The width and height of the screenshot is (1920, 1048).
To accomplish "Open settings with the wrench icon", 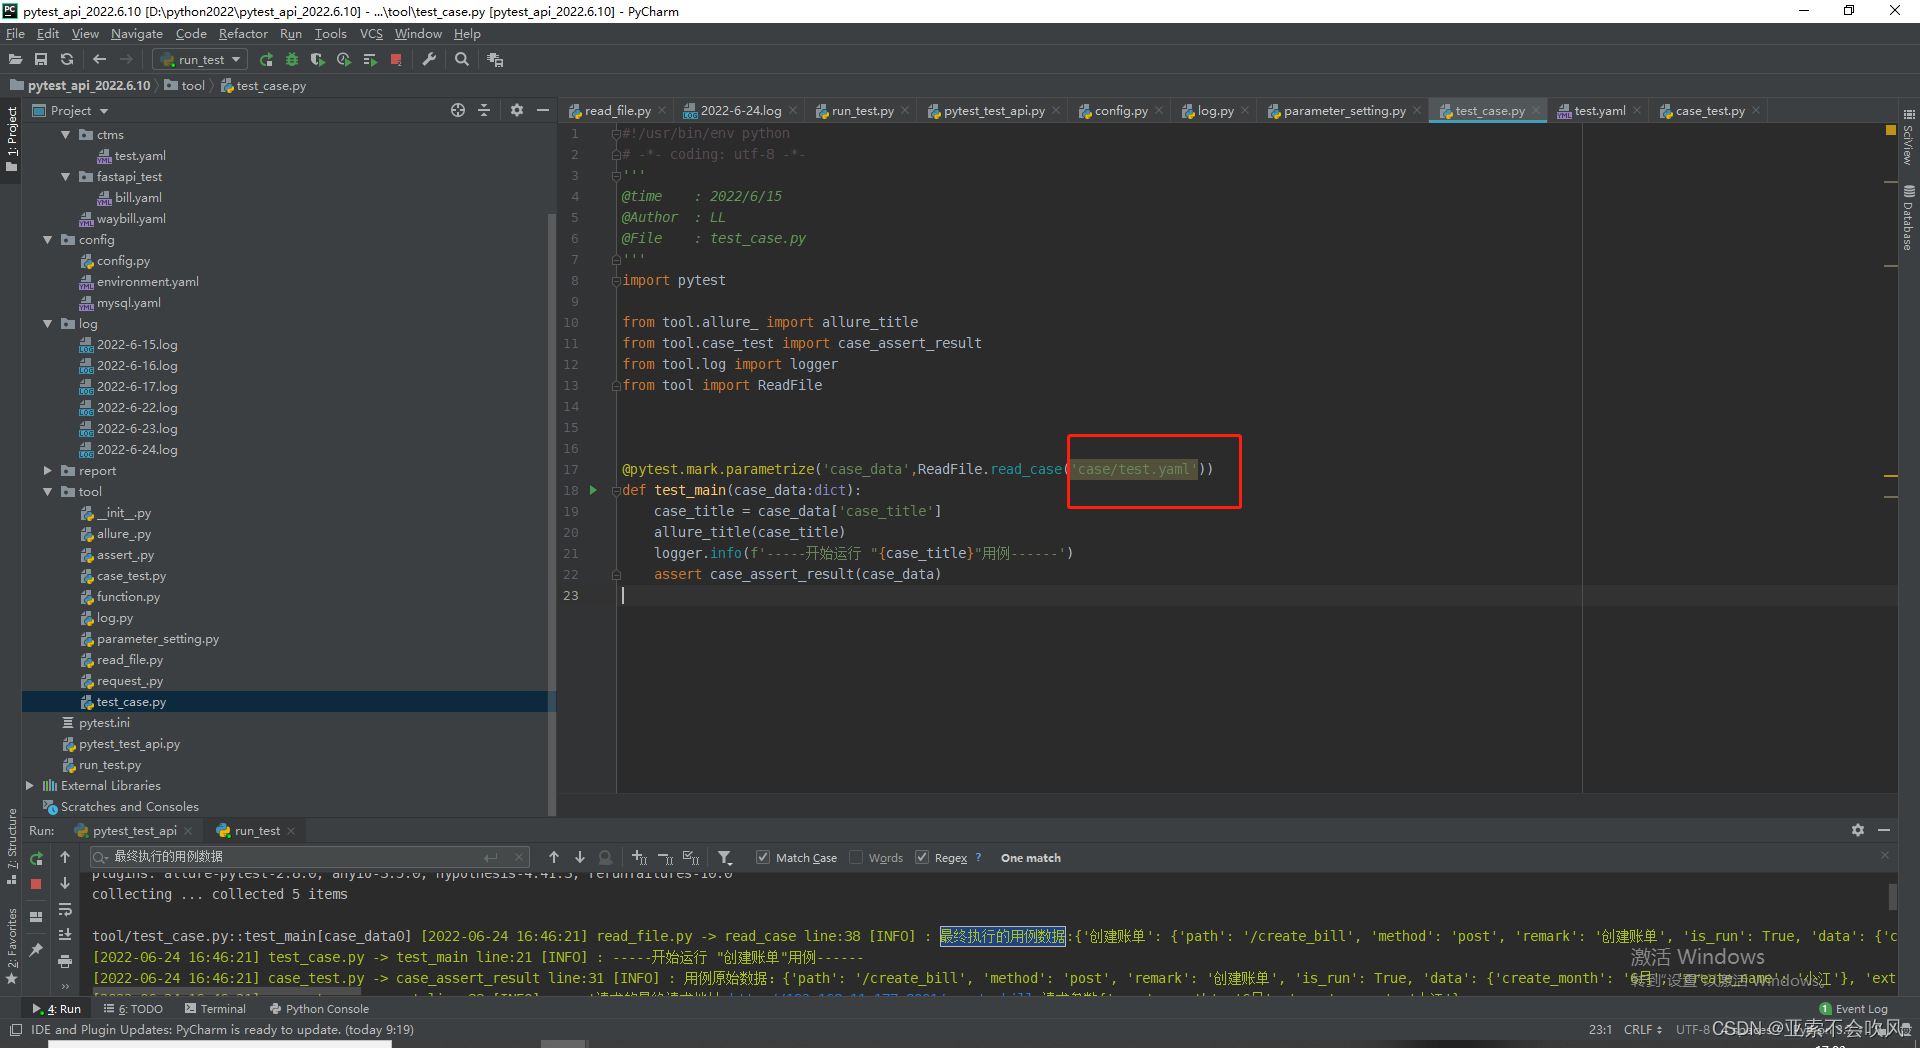I will [x=429, y=60].
